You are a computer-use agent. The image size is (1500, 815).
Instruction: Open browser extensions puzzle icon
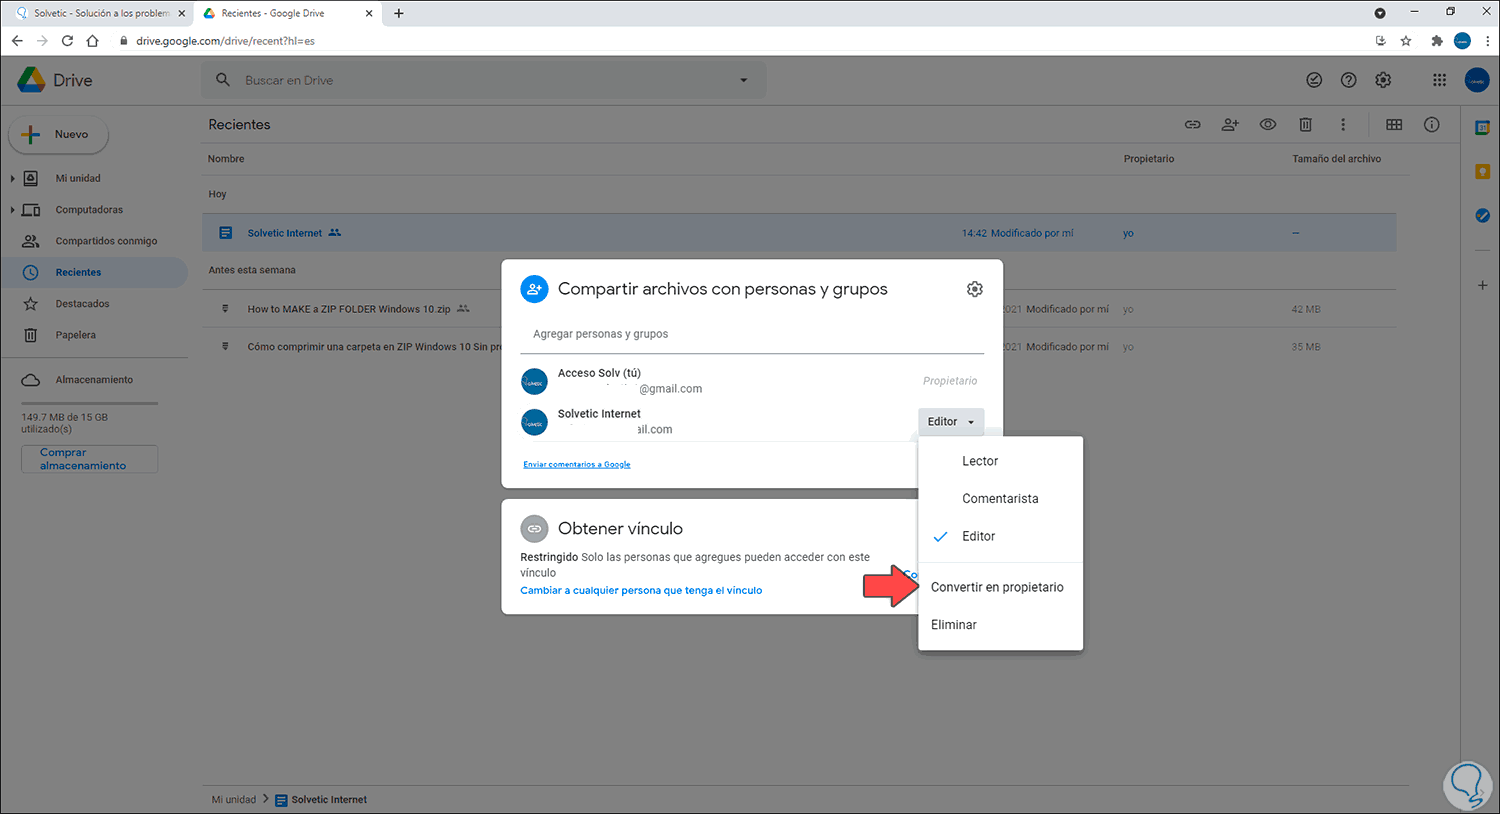1437,41
